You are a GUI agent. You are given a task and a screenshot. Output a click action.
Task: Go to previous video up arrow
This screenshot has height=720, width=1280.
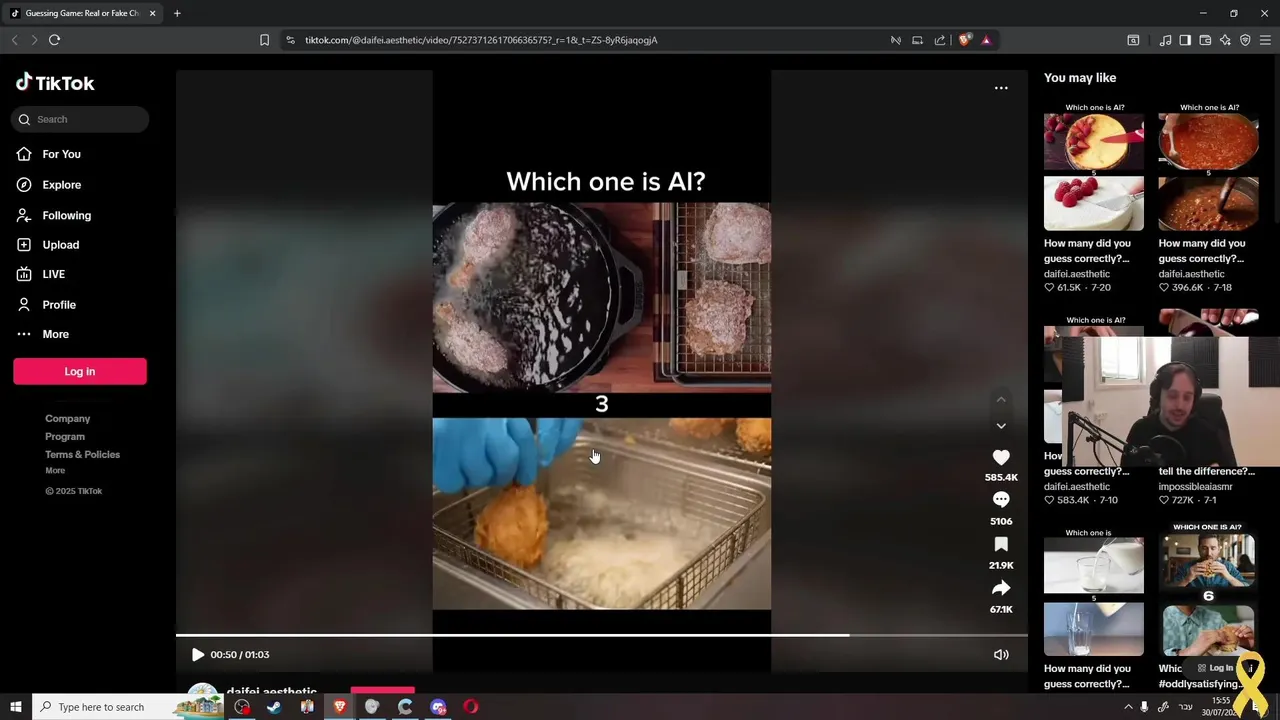pos(1001,399)
